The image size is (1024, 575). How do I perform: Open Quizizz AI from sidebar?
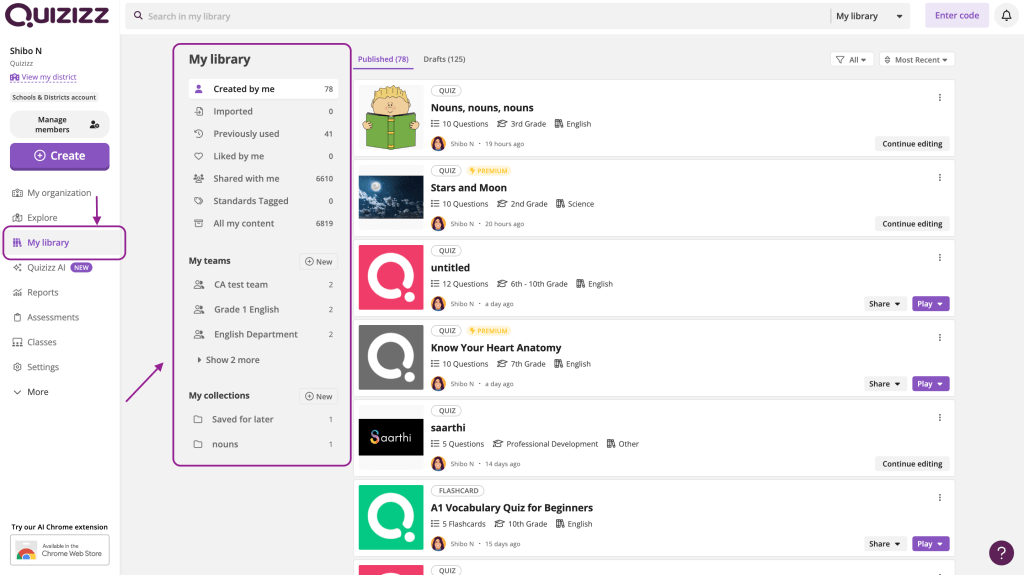click(46, 268)
